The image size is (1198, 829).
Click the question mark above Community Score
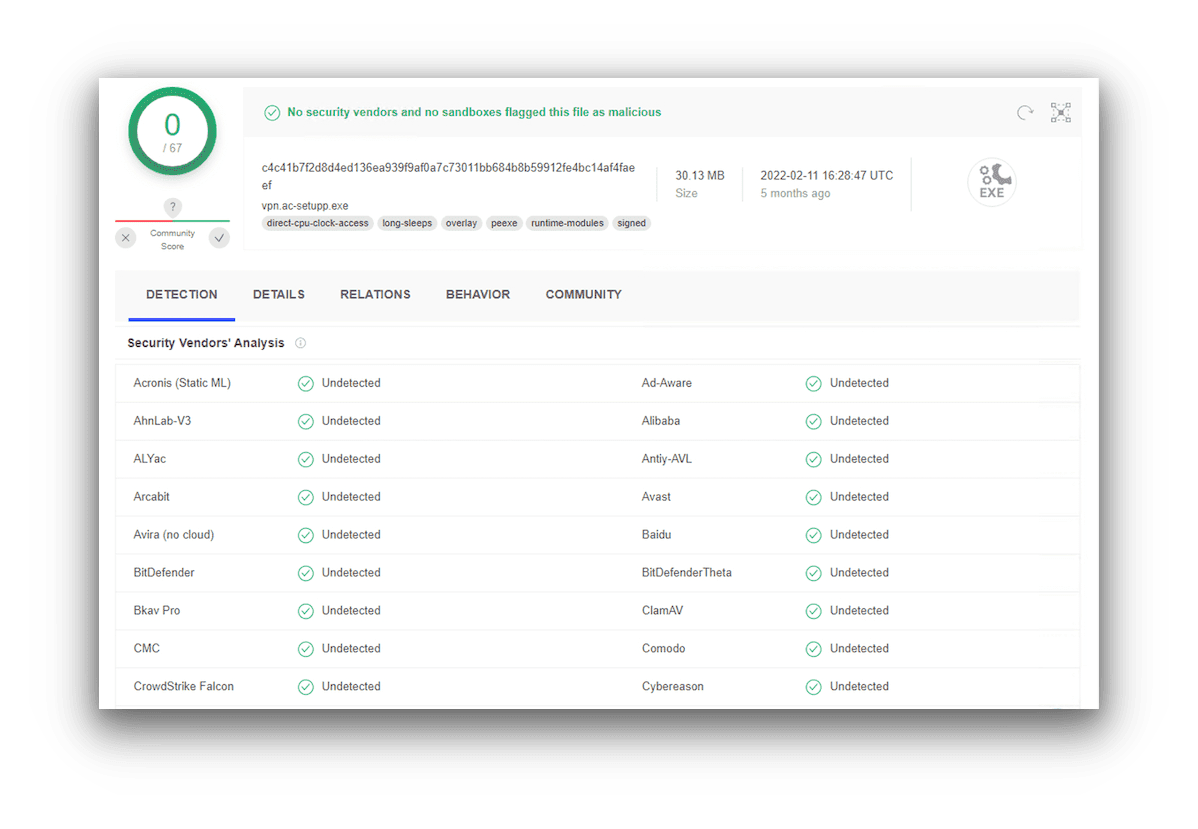coord(172,207)
